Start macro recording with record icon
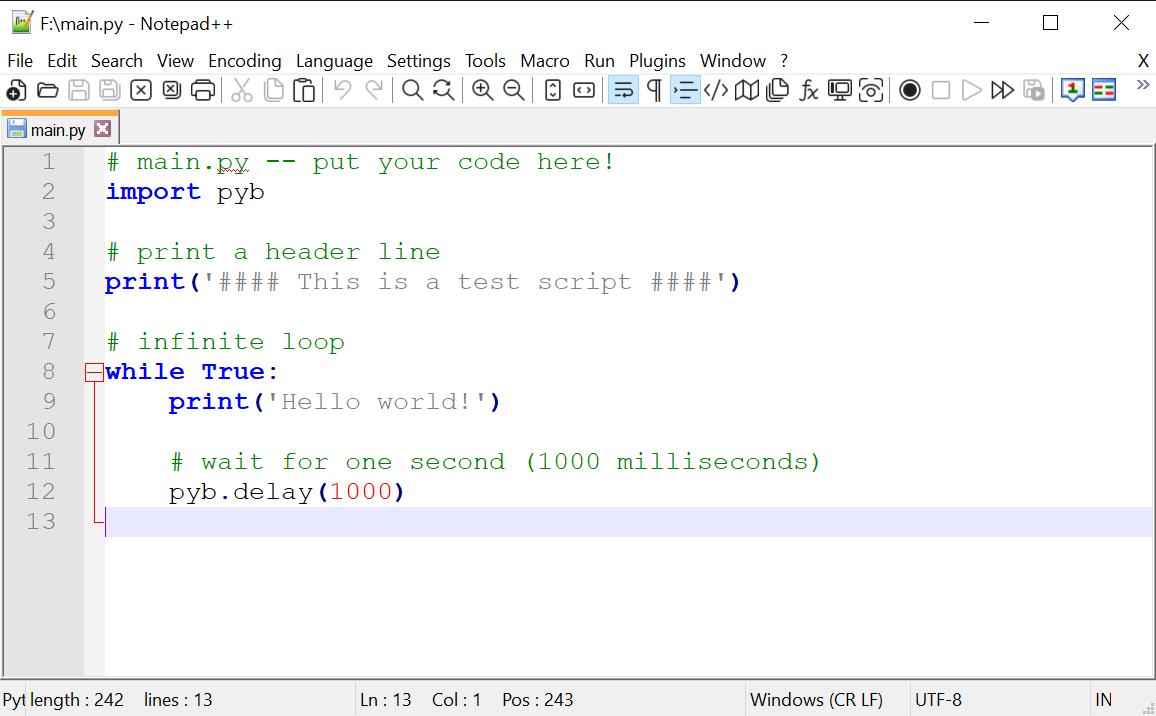Viewport: 1156px width, 716px height. 909,91
